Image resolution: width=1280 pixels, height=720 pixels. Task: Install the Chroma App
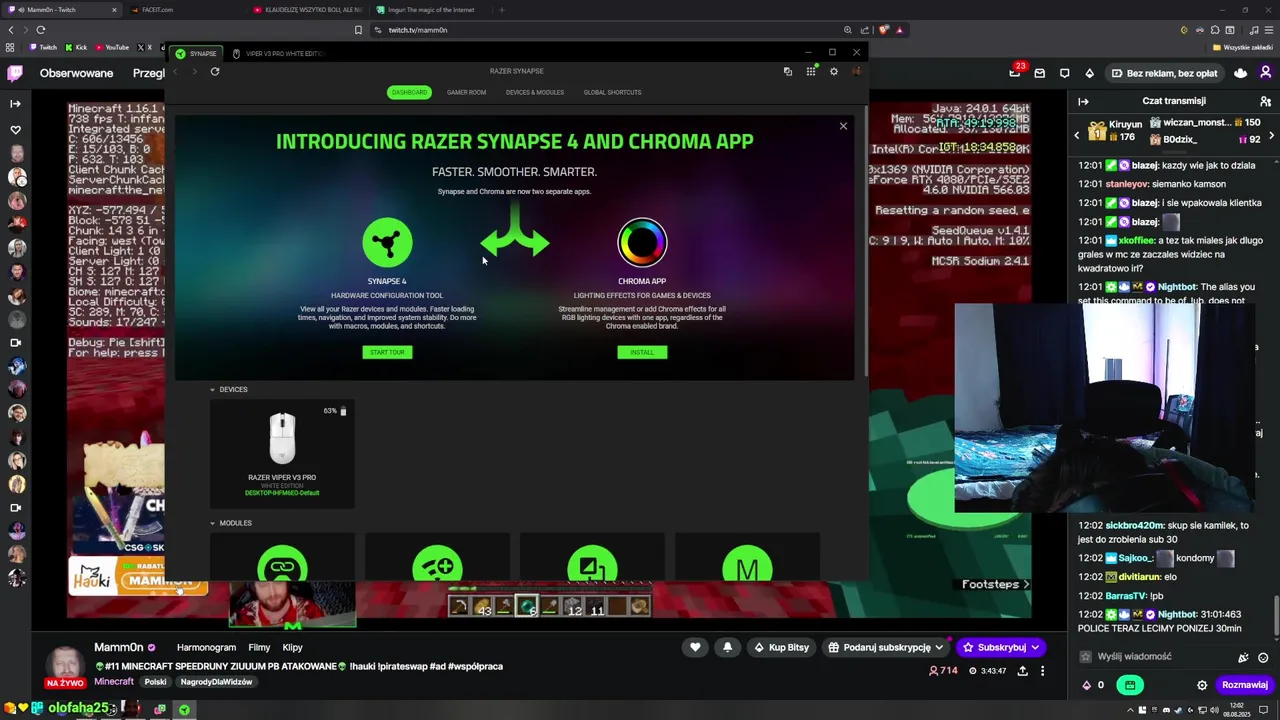(642, 352)
